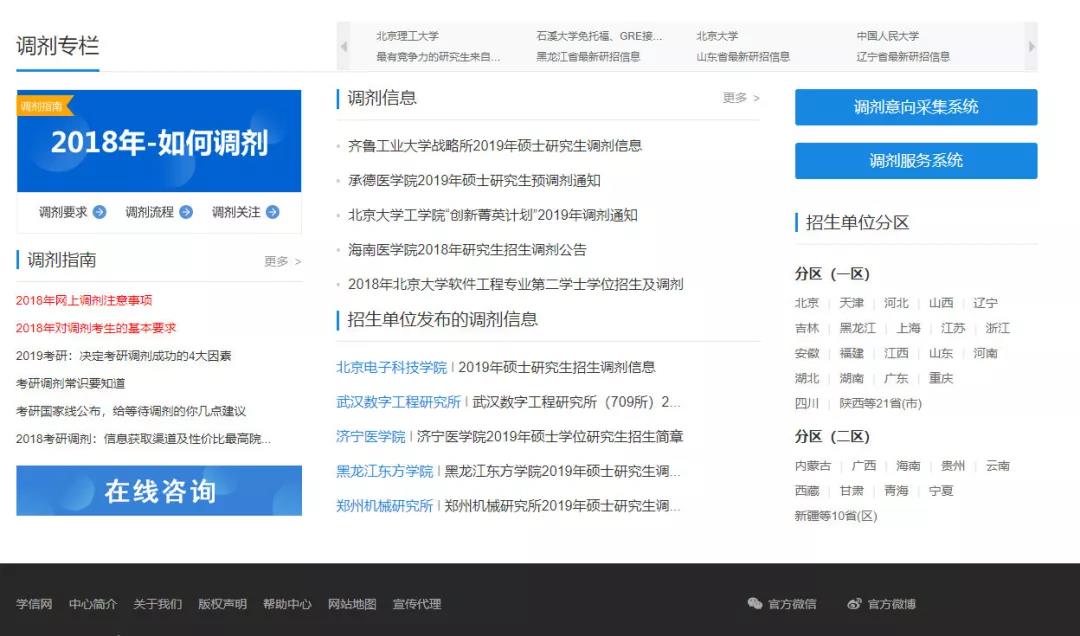Open the 调剂服务系统 button

tap(915, 161)
